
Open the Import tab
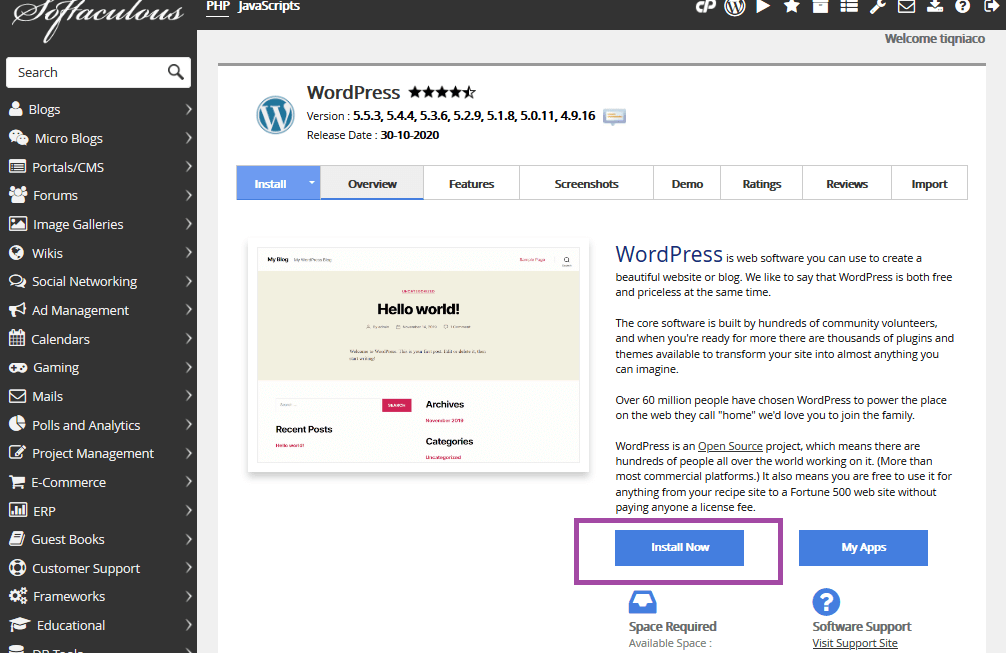[929, 183]
